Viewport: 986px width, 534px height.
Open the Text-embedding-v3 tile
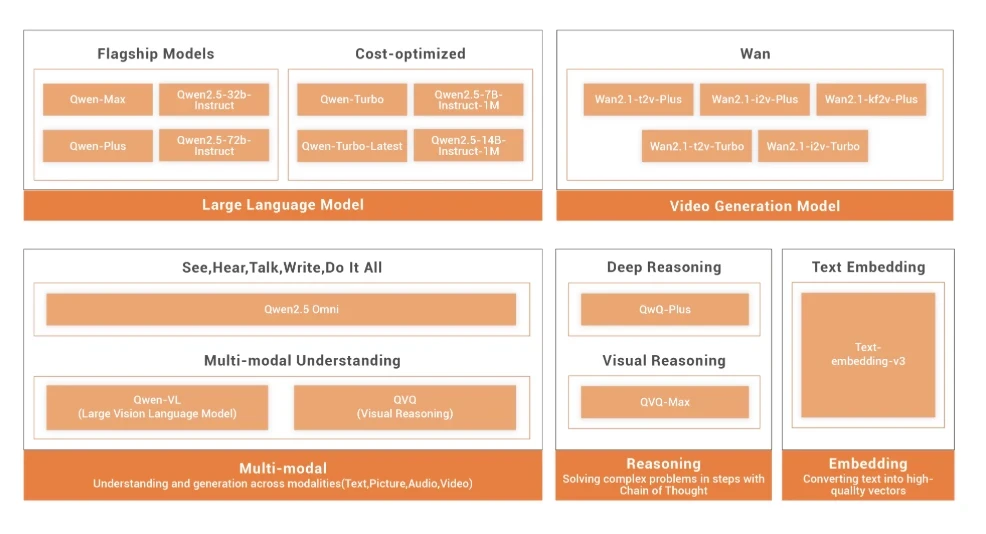coord(868,354)
